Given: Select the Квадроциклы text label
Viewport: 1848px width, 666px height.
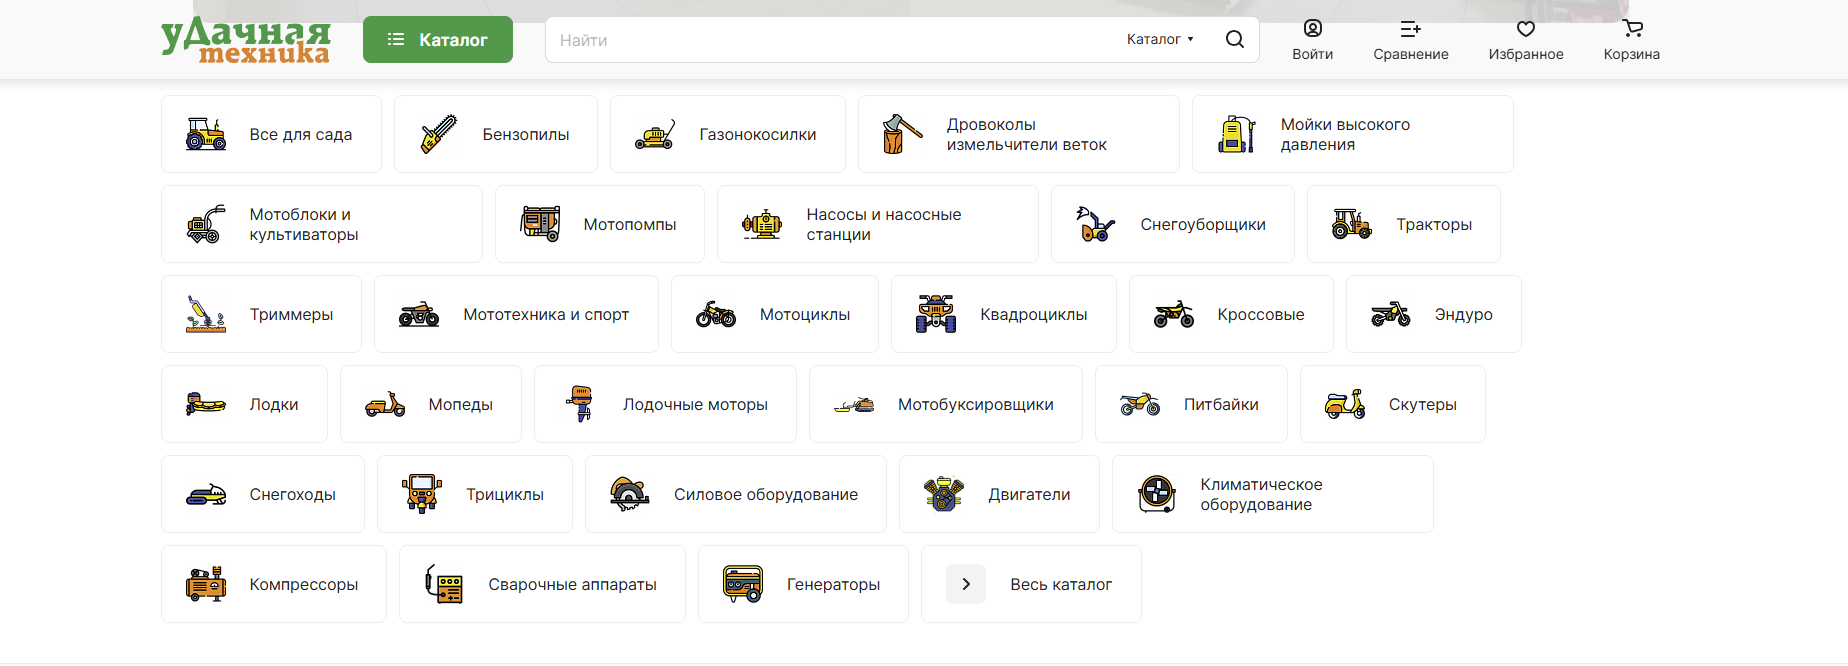Looking at the screenshot, I should pyautogui.click(x=1034, y=314).
